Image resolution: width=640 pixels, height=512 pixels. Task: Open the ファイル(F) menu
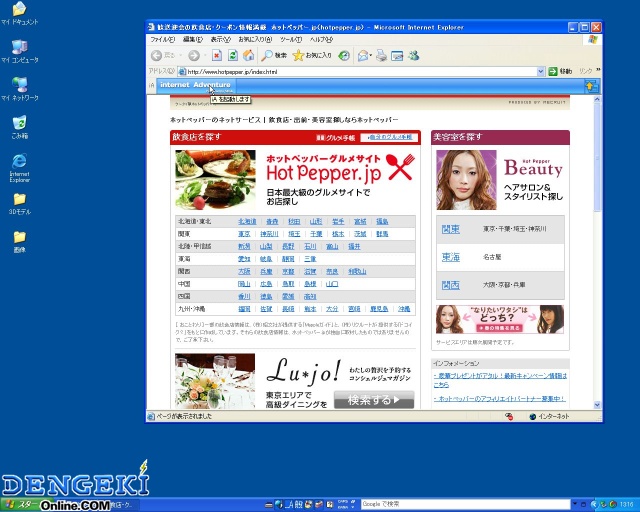[162, 40]
